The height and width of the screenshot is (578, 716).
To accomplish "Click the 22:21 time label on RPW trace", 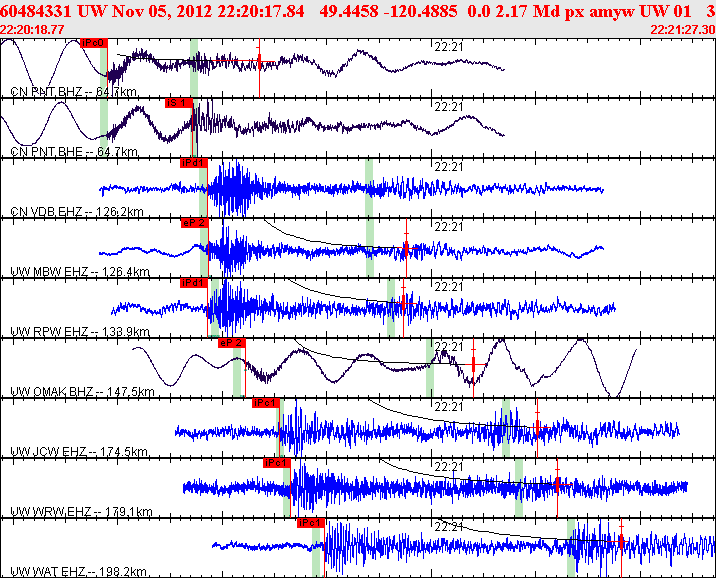I will (x=448, y=287).
